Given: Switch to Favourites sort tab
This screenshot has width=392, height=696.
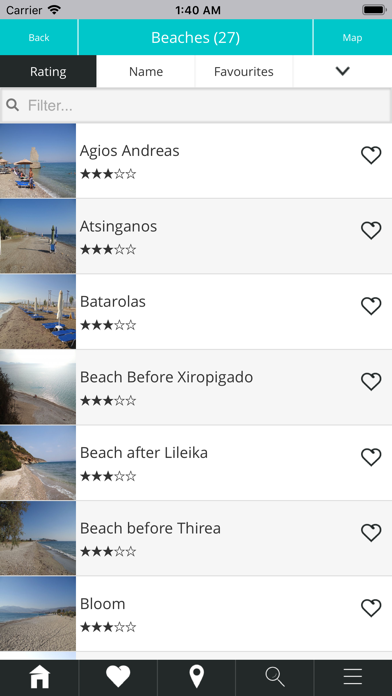Looking at the screenshot, I should tap(244, 71).
